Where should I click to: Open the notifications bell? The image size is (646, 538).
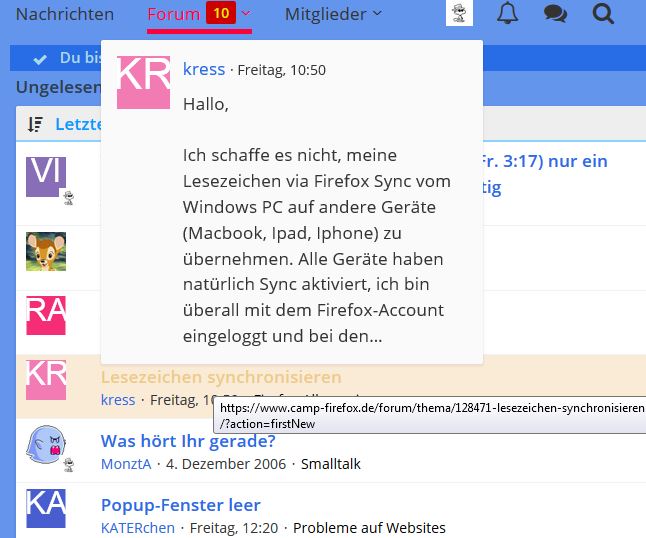(x=508, y=14)
